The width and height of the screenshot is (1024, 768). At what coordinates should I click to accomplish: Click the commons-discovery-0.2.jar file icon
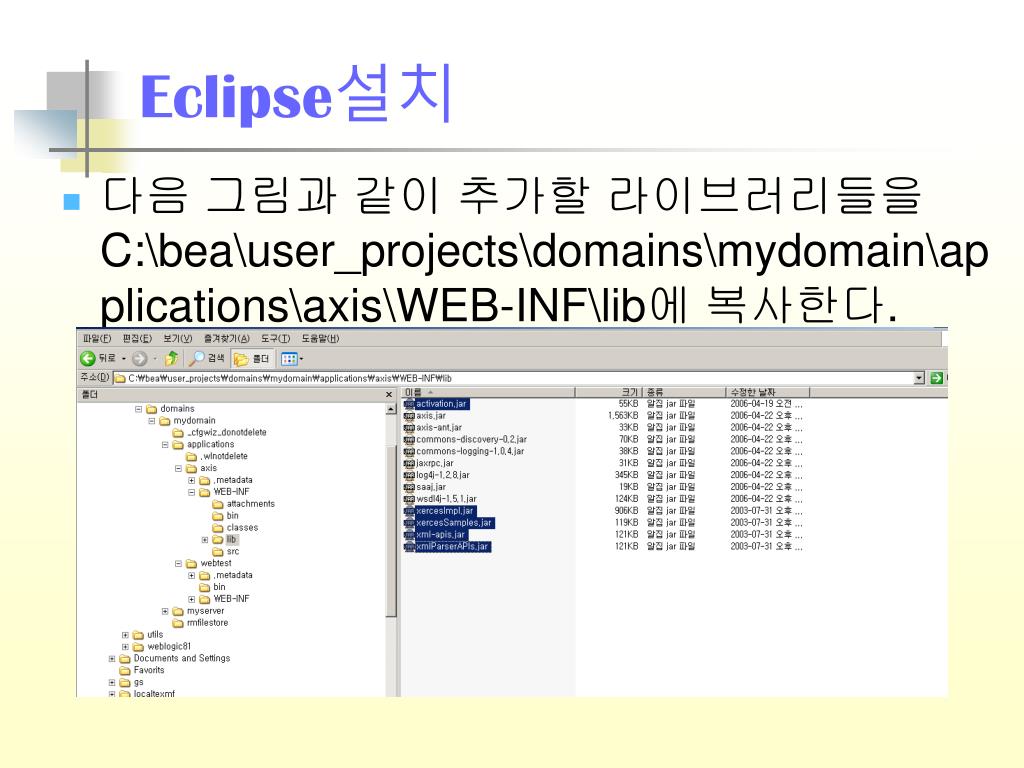pos(409,440)
